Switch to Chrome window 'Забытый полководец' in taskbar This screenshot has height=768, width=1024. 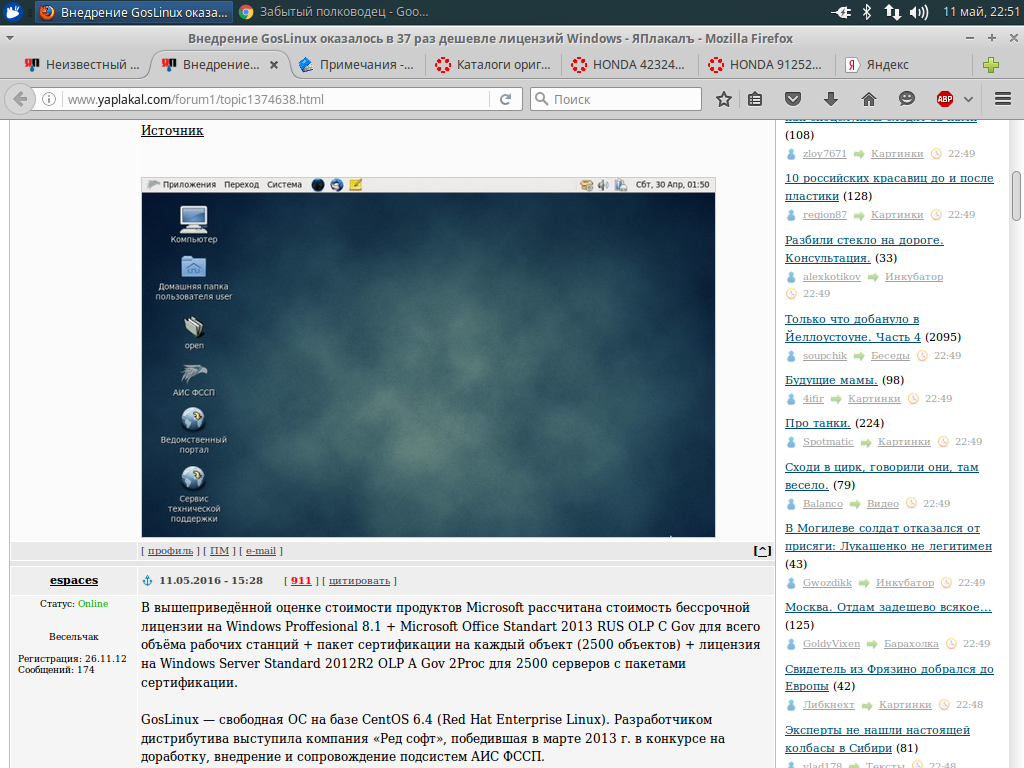(334, 12)
